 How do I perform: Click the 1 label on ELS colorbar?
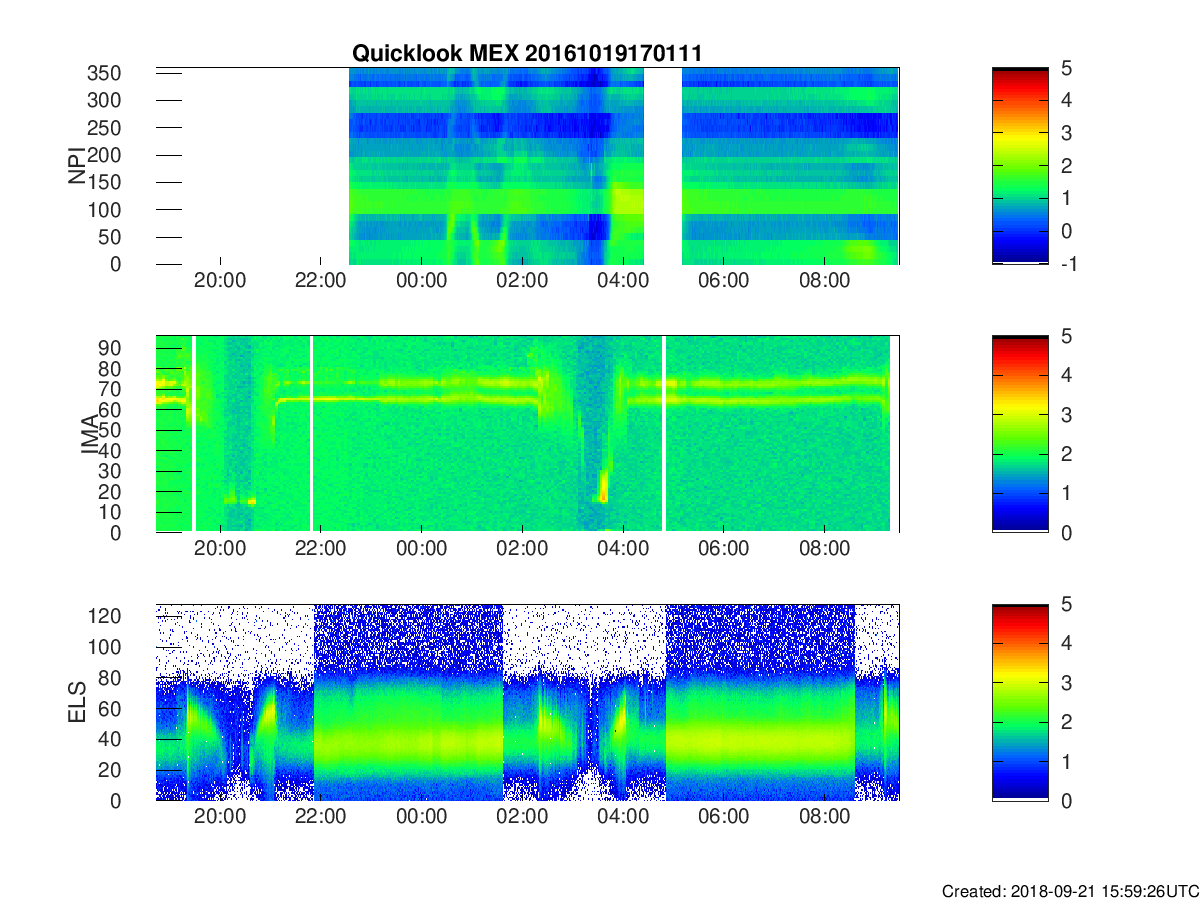coord(1067,761)
